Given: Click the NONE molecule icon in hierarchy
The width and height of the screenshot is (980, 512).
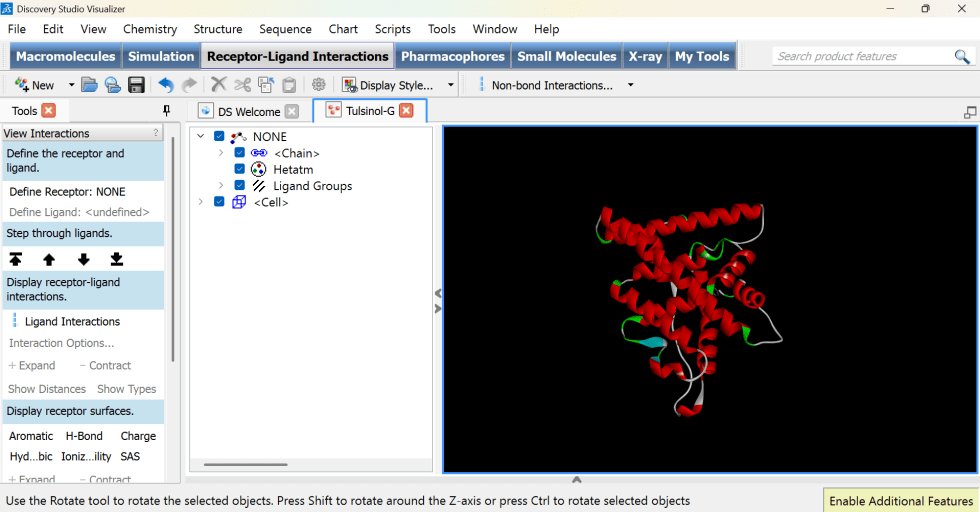Looking at the screenshot, I should click(239, 136).
